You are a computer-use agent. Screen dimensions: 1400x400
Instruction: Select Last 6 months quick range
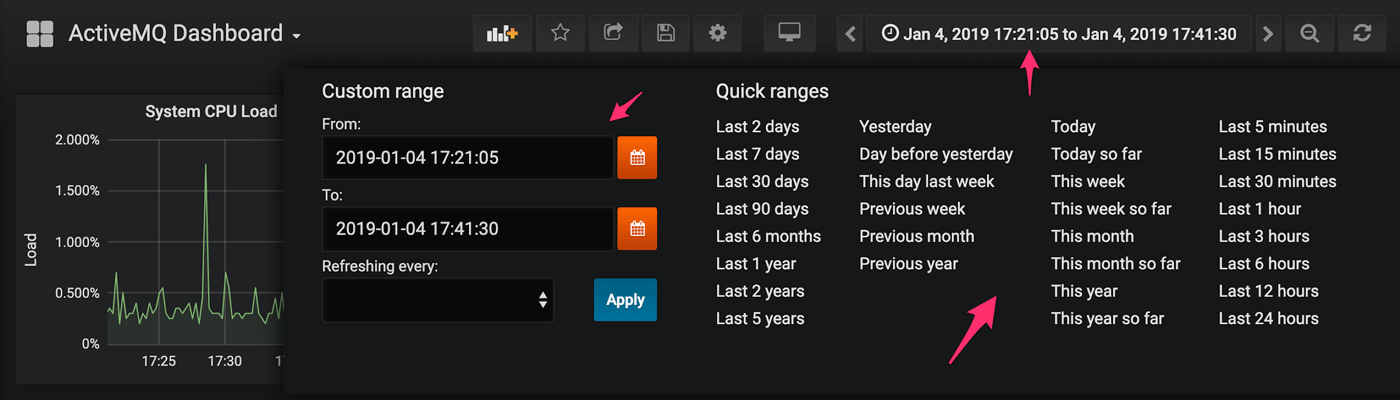point(768,237)
